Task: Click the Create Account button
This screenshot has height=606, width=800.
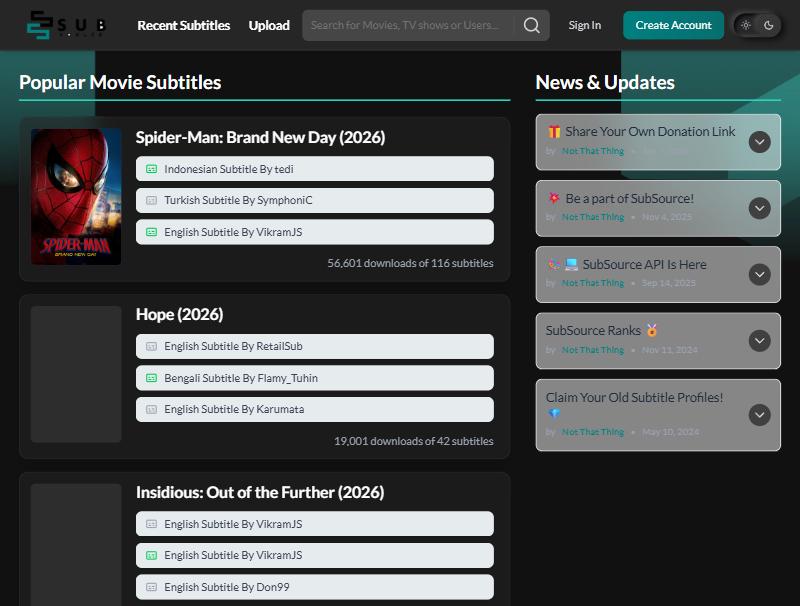Action: (673, 25)
